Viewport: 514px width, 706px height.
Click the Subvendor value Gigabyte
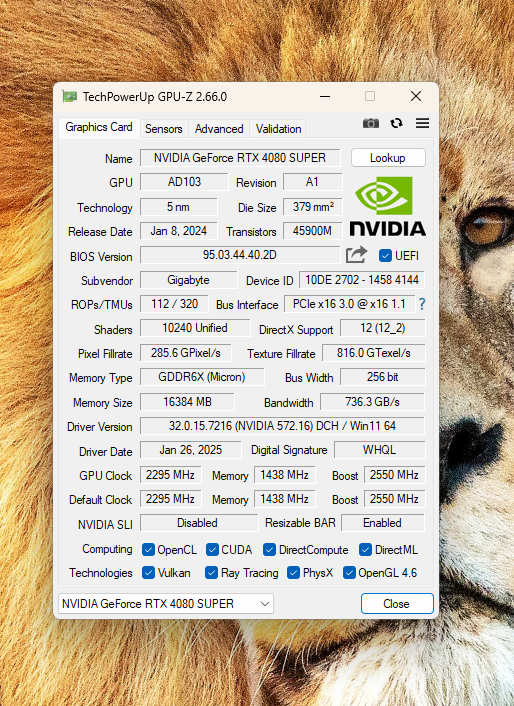(x=189, y=280)
